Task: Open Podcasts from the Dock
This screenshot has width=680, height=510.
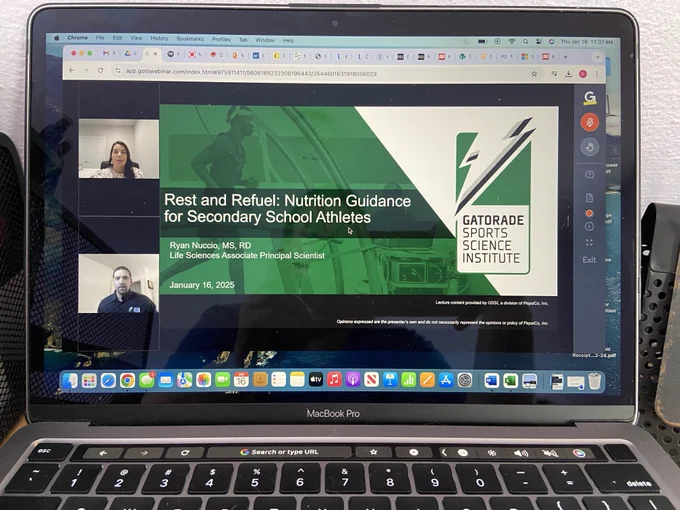Action: (353, 380)
